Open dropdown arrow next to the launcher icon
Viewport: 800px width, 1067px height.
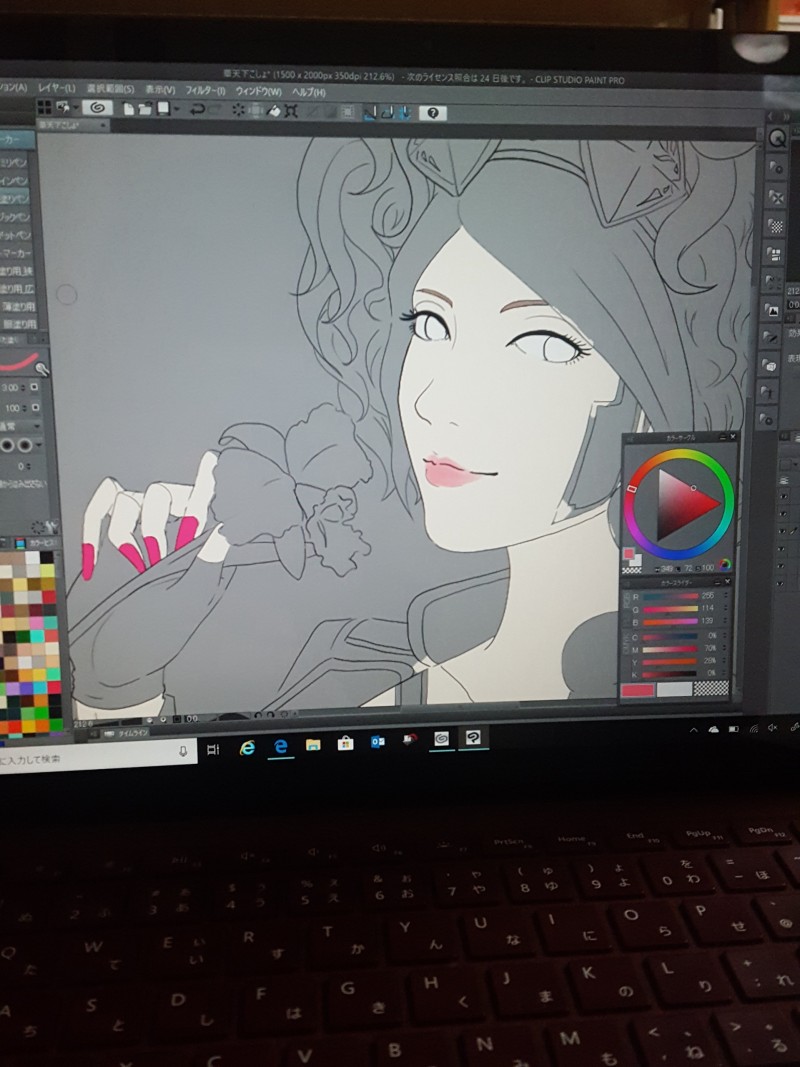click(x=76, y=107)
